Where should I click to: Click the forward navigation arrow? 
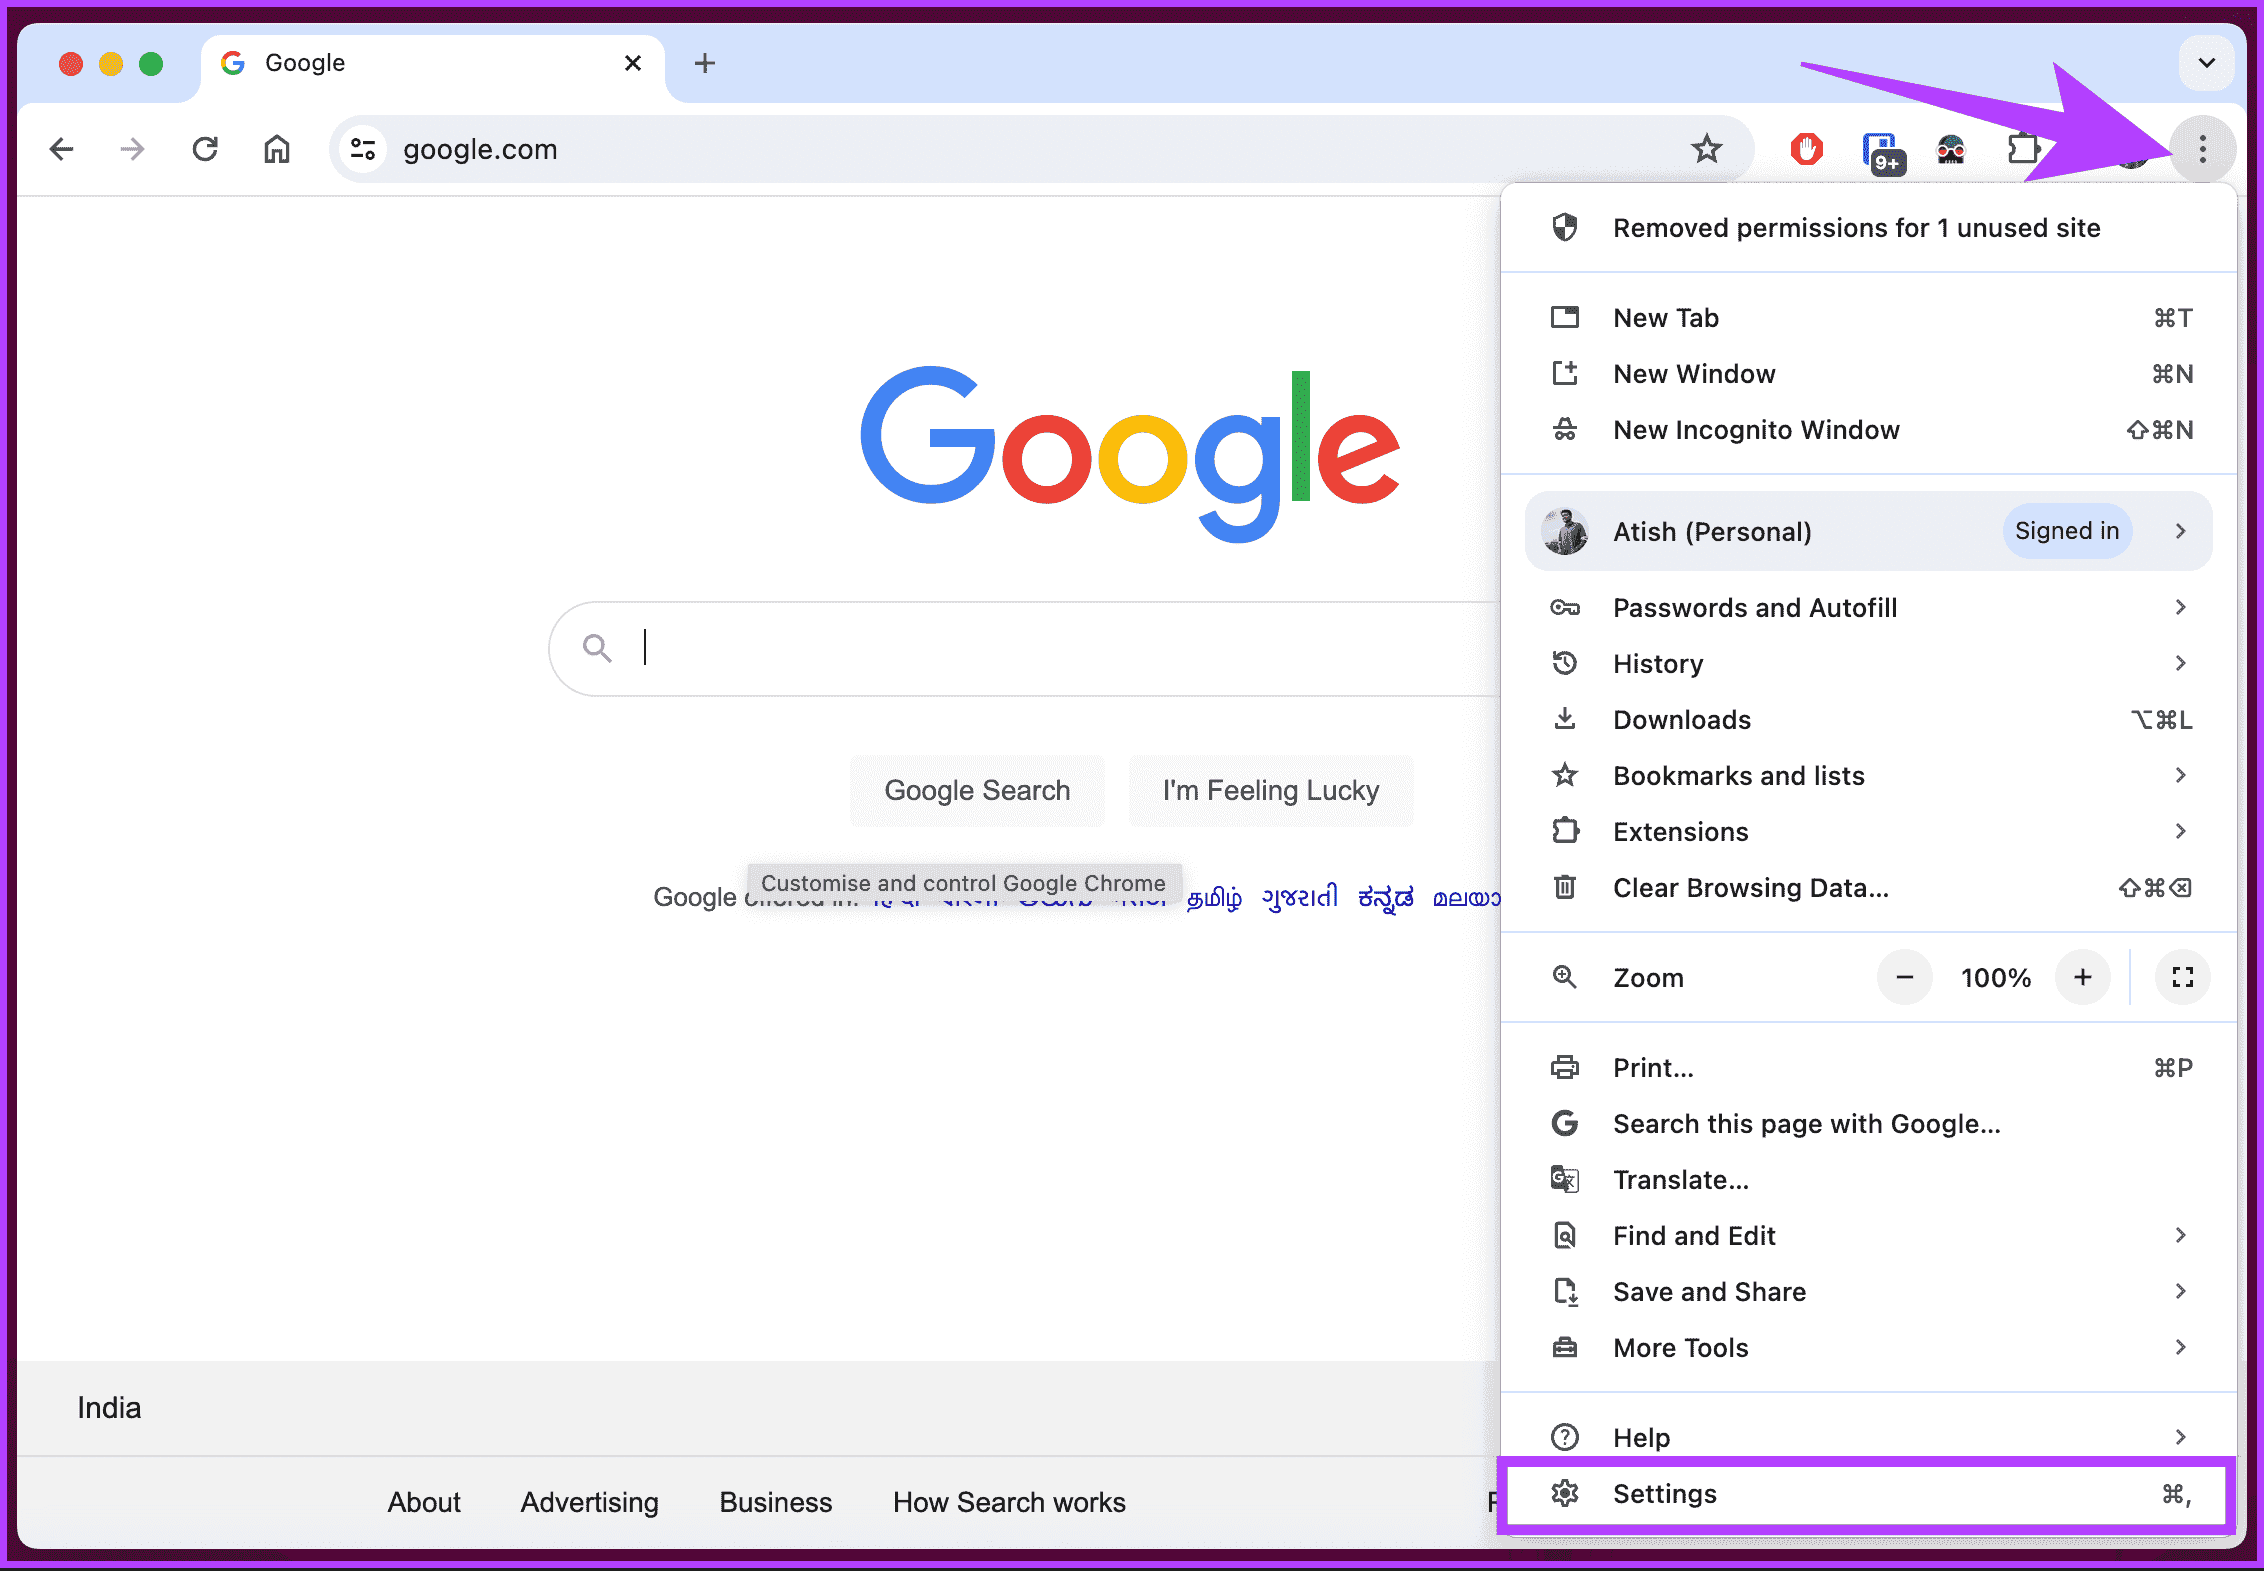132,150
